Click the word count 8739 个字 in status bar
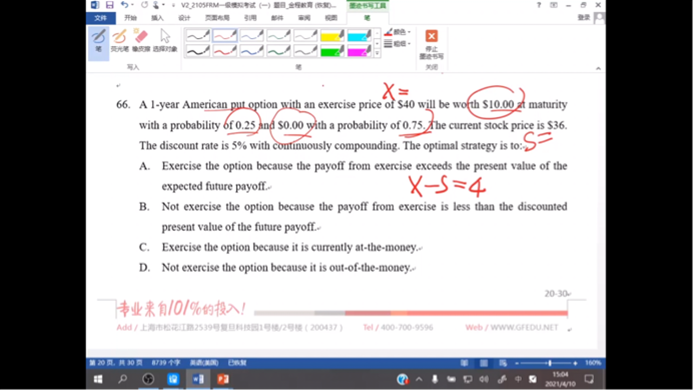Screen dimensions: 693x390 tap(166, 363)
